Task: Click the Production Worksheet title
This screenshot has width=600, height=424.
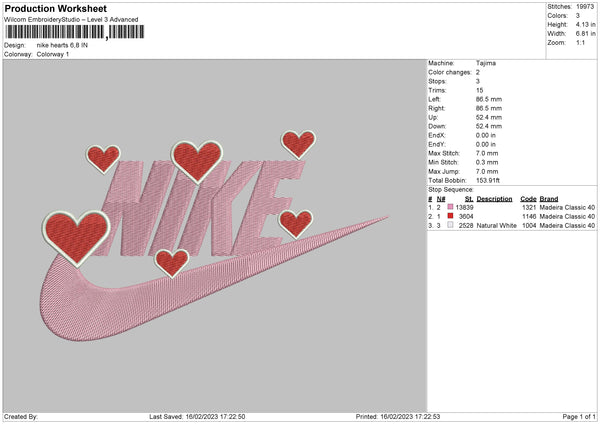Action: (55, 8)
